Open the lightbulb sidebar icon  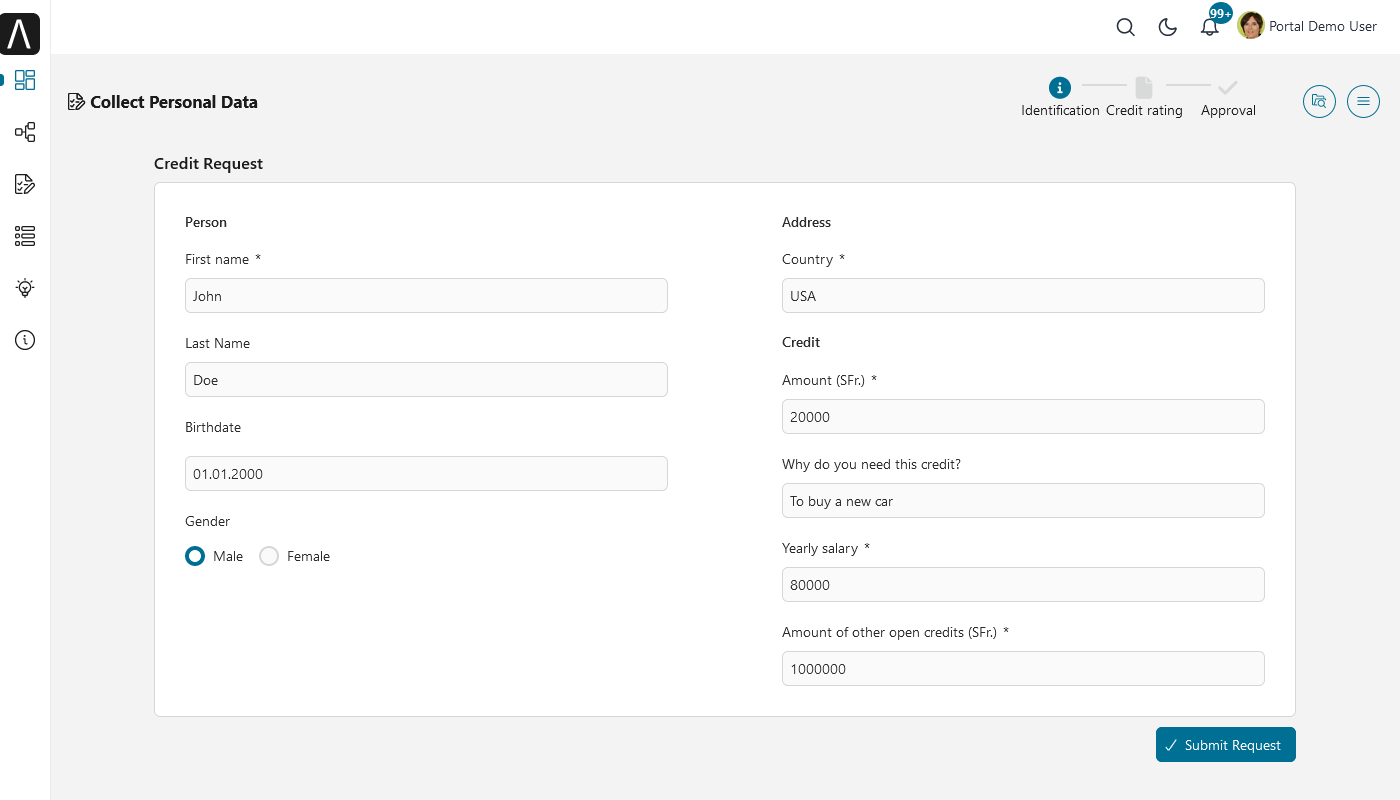(x=25, y=288)
